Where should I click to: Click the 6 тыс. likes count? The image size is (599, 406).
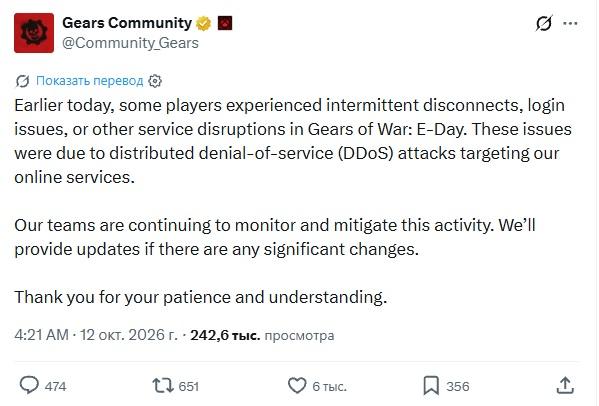pyautogui.click(x=329, y=387)
